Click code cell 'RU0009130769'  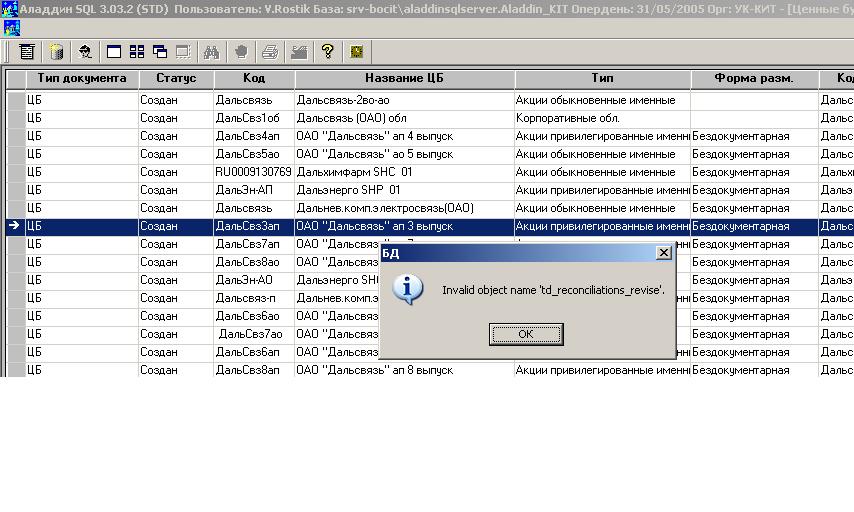[x=254, y=172]
